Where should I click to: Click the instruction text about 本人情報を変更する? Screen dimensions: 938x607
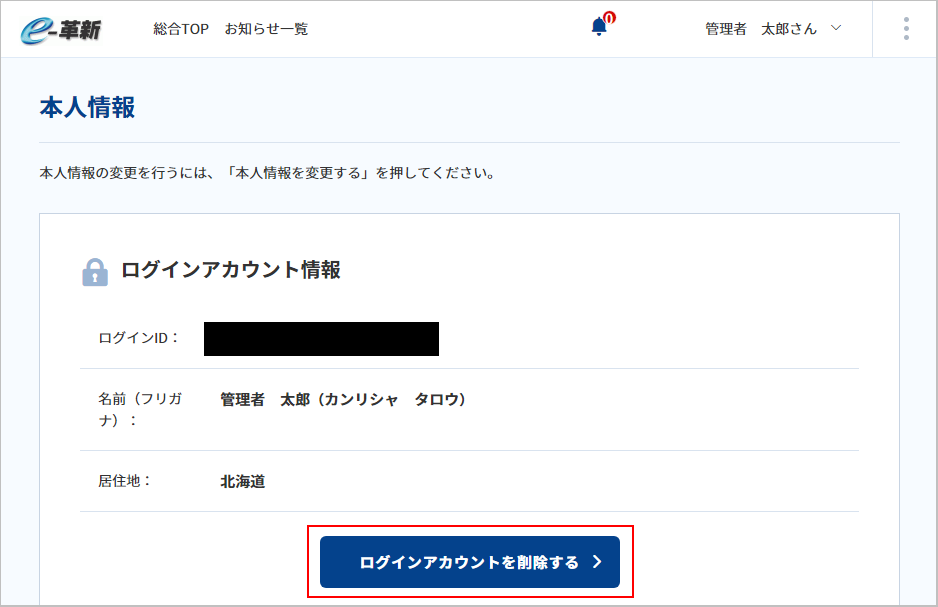coord(267,173)
